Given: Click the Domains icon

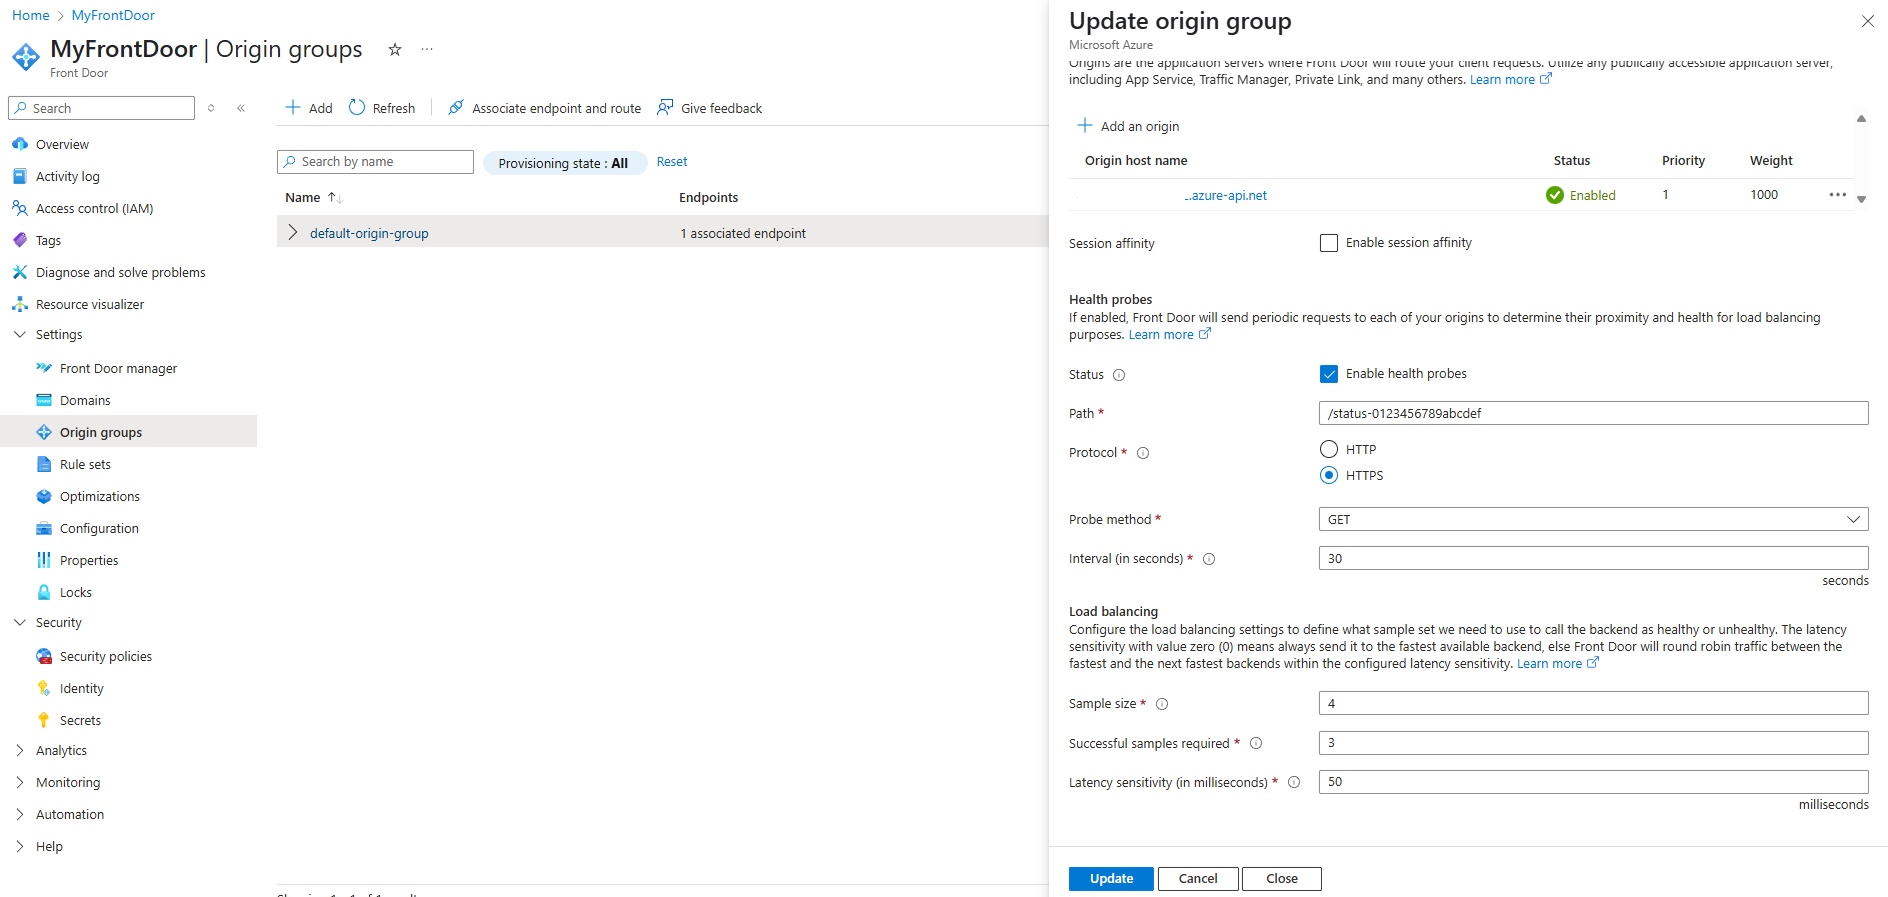Looking at the screenshot, I should tap(44, 400).
